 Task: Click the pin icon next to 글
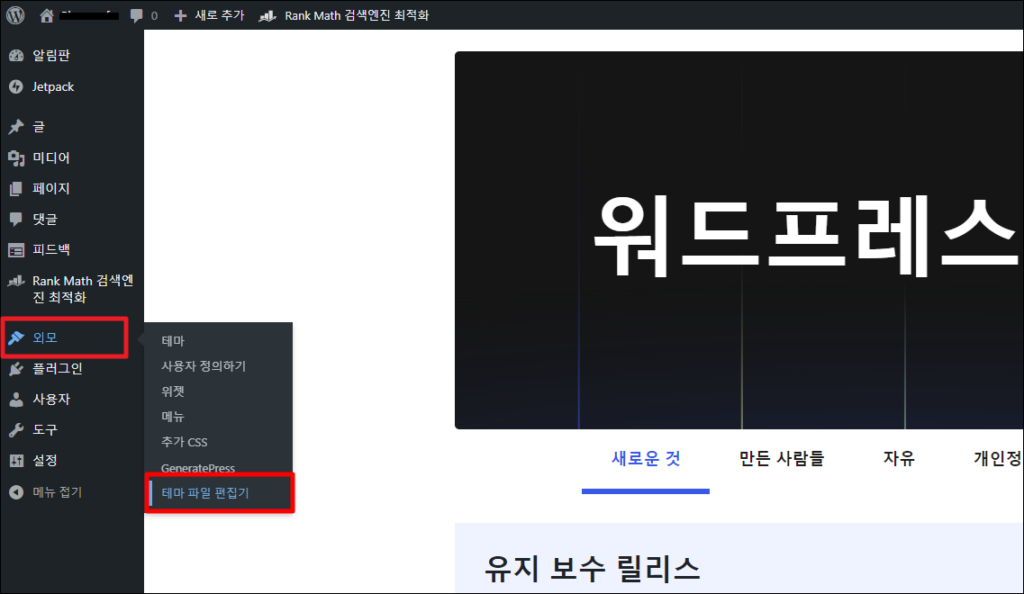coord(16,127)
